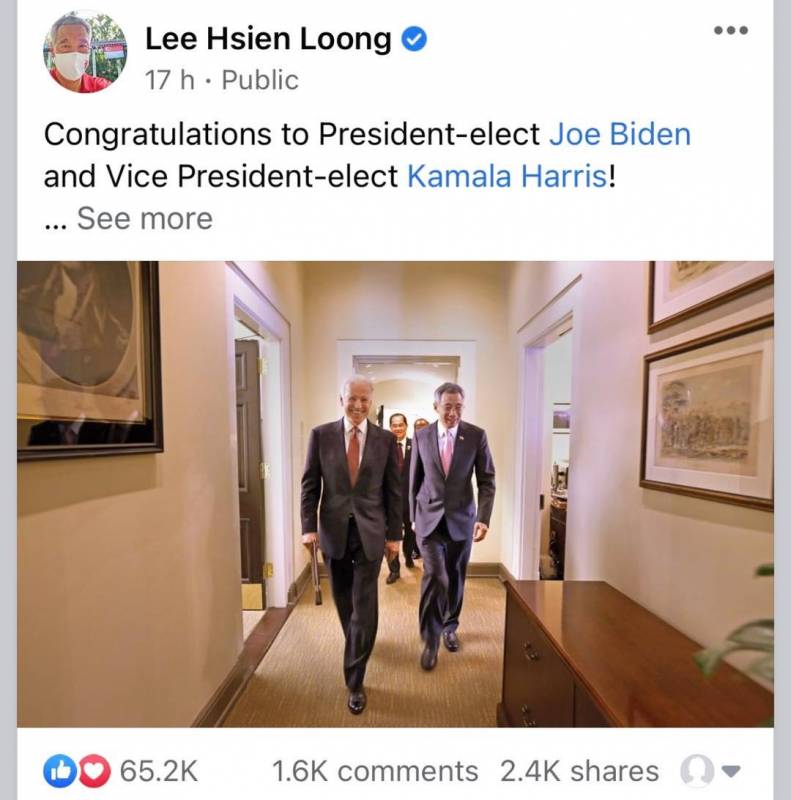Open the post's three-dot options menu
Image resolution: width=791 pixels, height=800 pixels.
click(730, 30)
